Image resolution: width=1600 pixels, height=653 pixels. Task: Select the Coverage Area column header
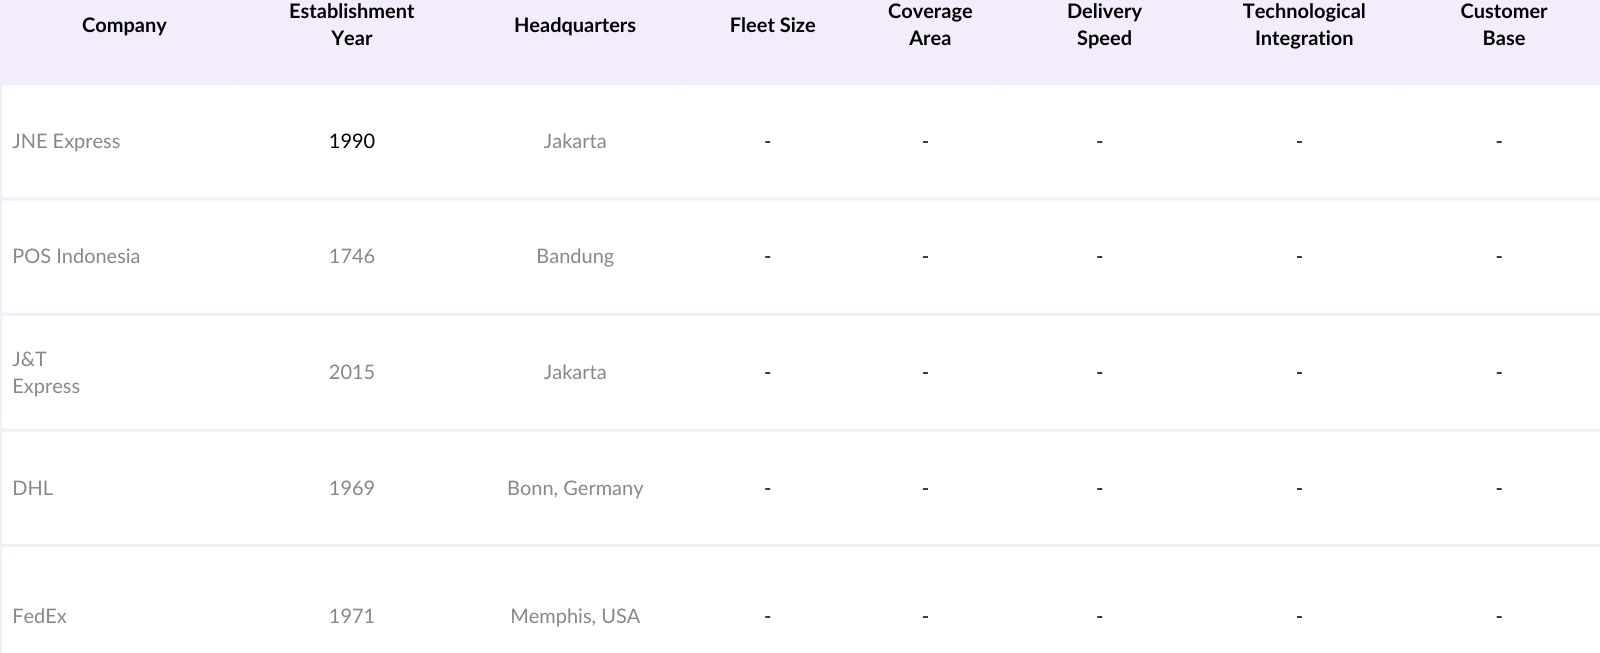(x=929, y=25)
